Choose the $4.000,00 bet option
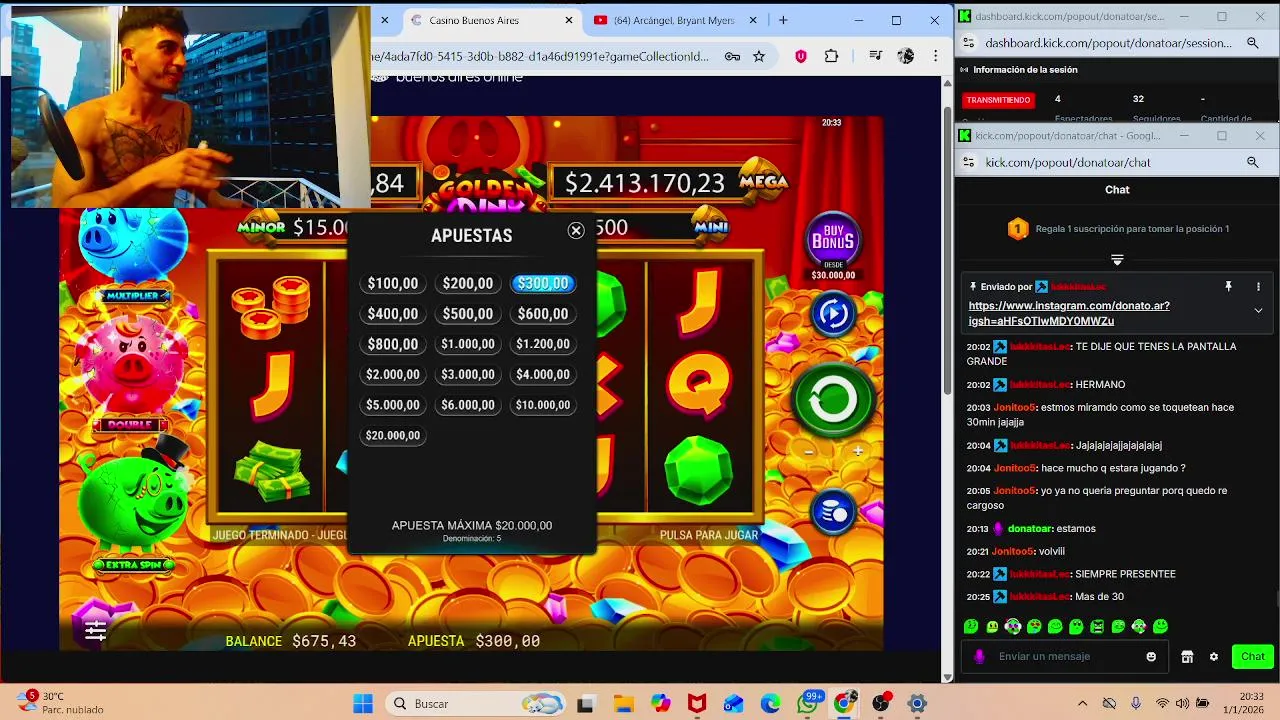This screenshot has height=720, width=1280. coord(543,375)
